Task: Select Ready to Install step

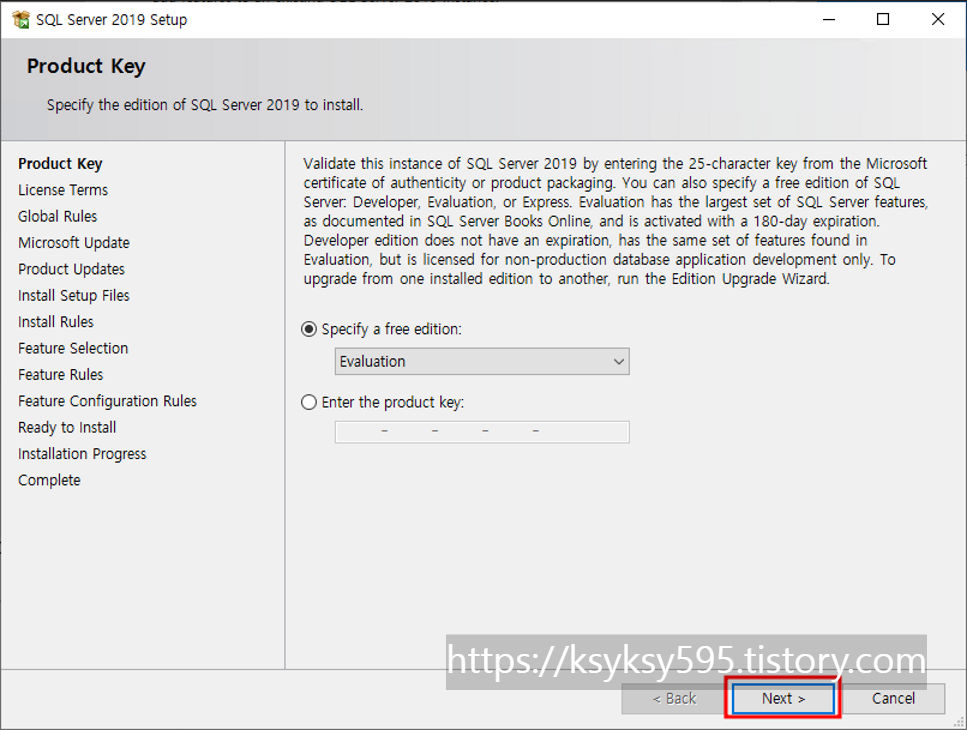Action: click(x=67, y=428)
